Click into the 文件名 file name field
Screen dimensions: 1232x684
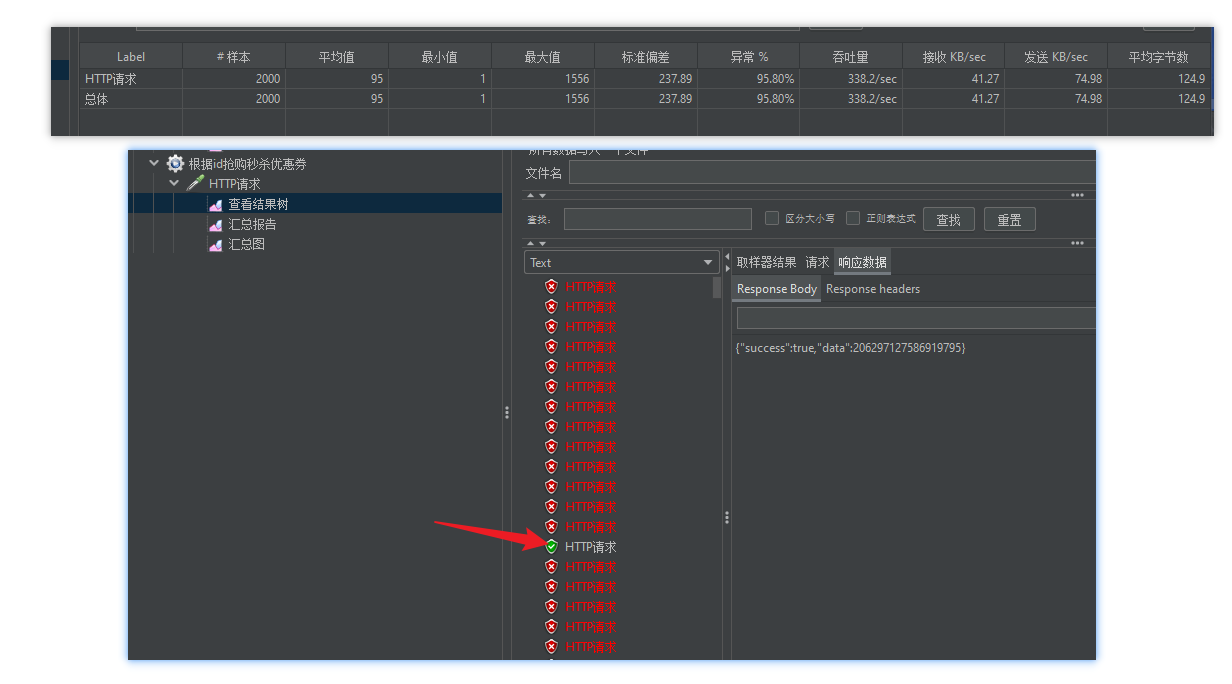[x=832, y=173]
